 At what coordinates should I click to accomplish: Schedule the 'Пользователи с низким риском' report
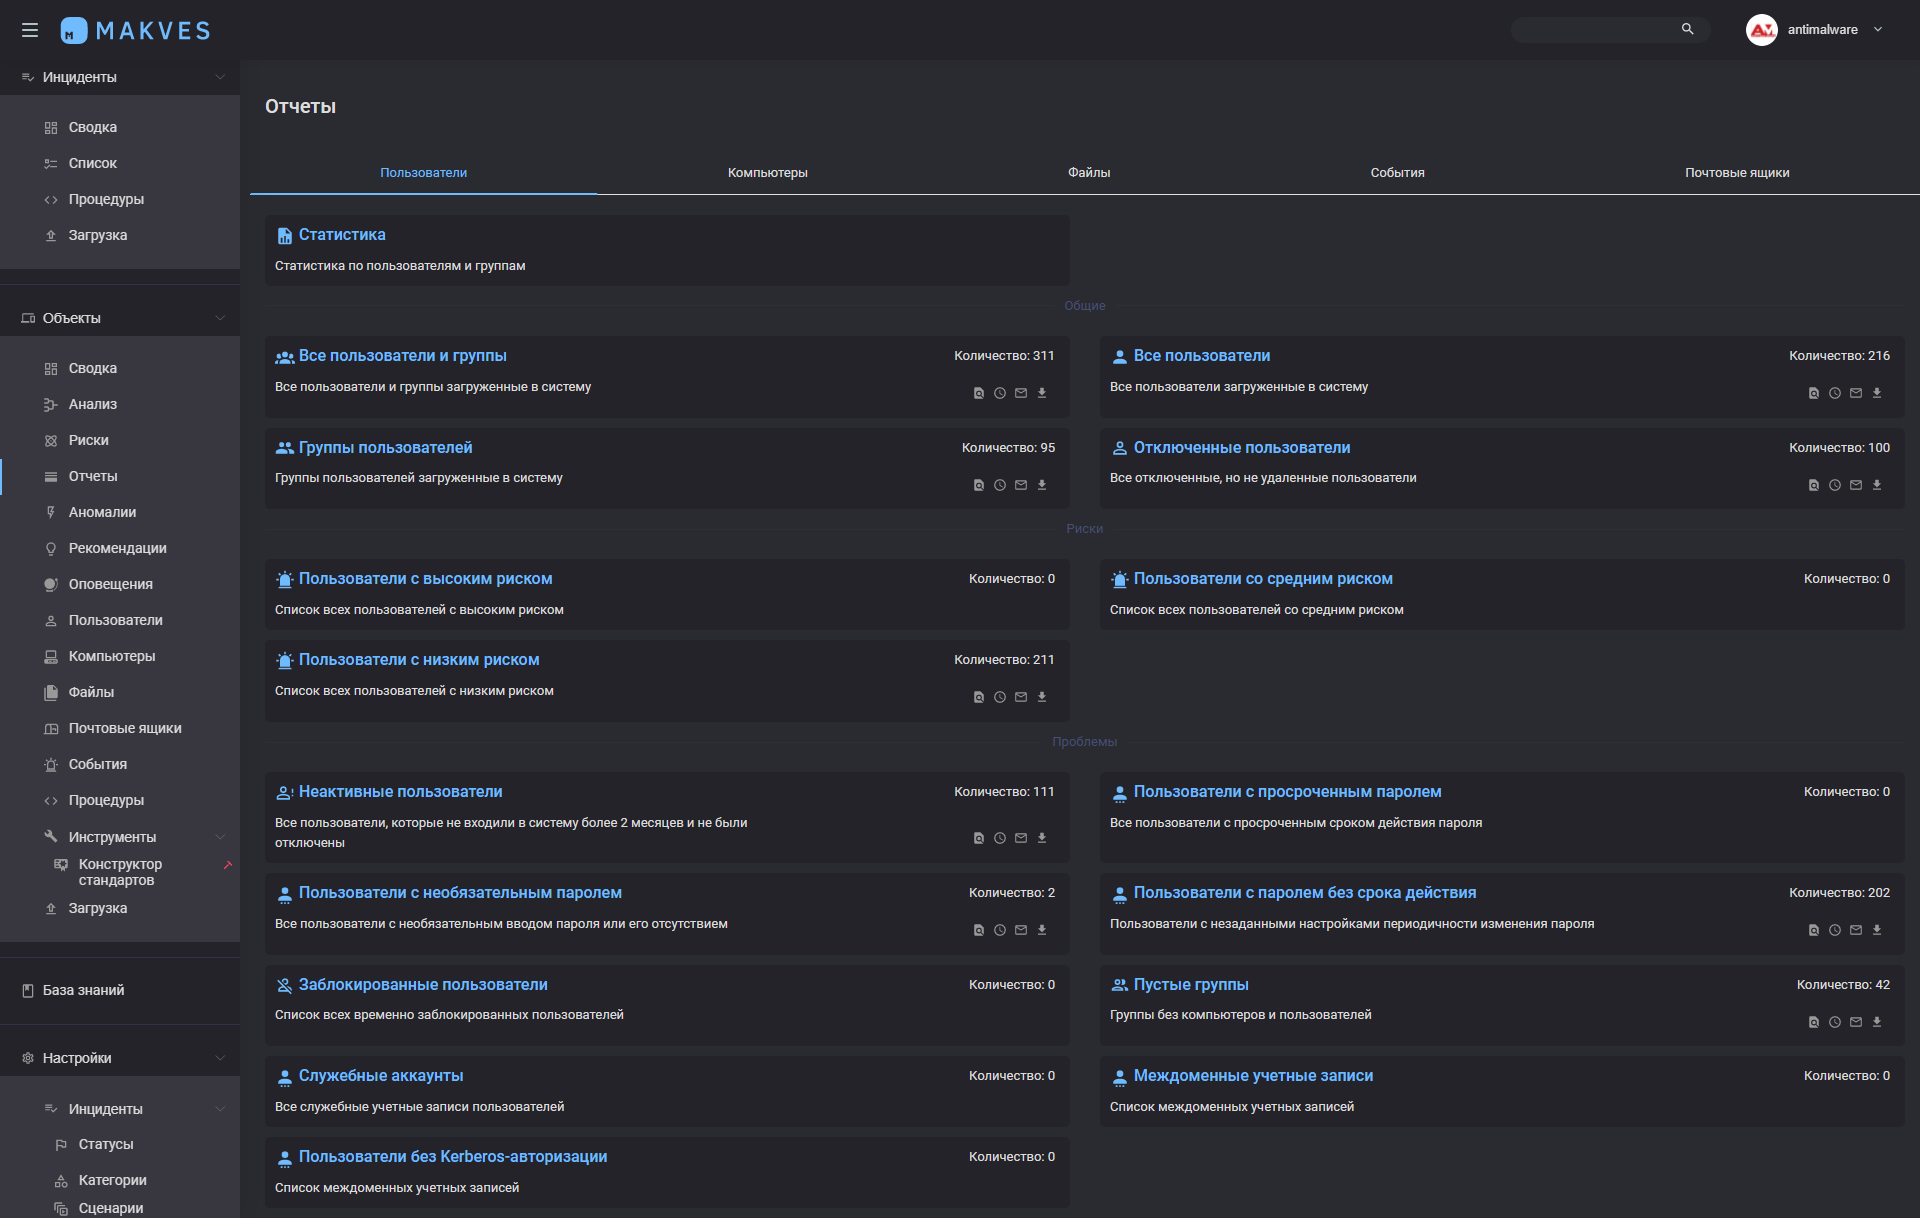pyautogui.click(x=1000, y=697)
